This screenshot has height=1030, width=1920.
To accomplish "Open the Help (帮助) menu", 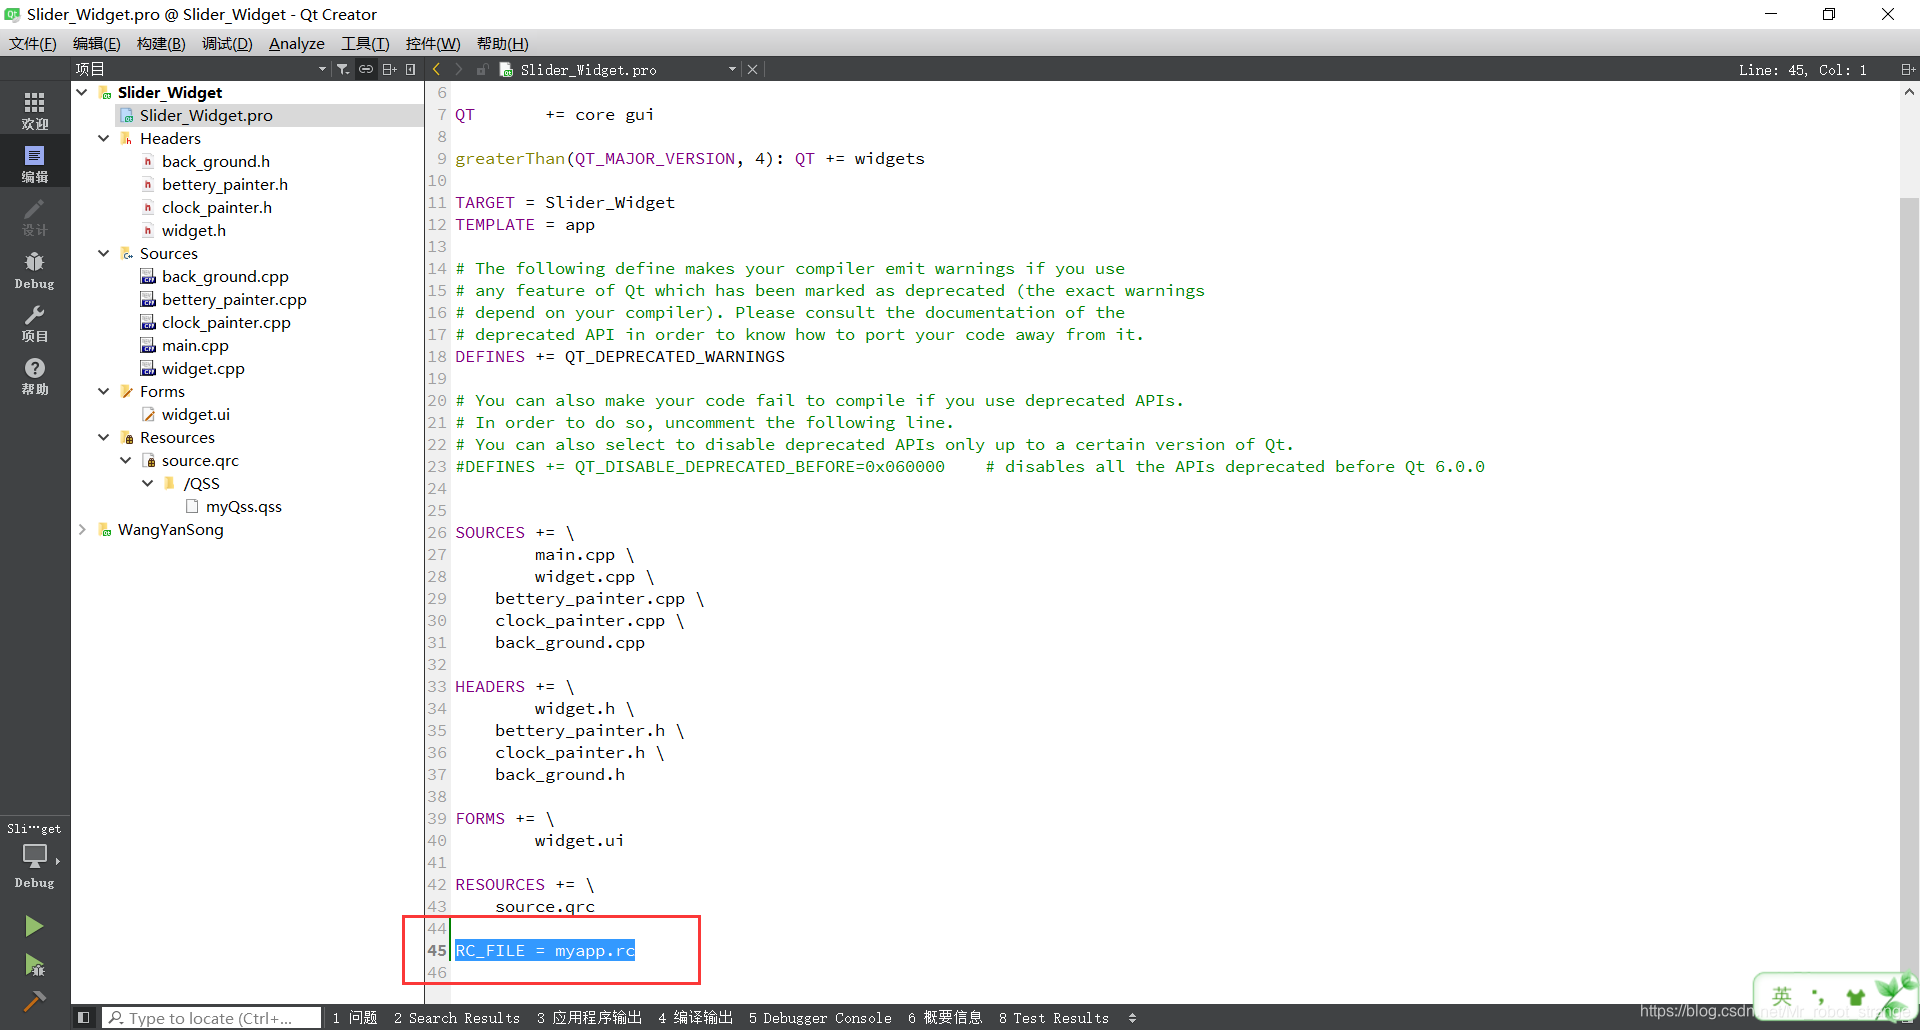I will coord(503,43).
